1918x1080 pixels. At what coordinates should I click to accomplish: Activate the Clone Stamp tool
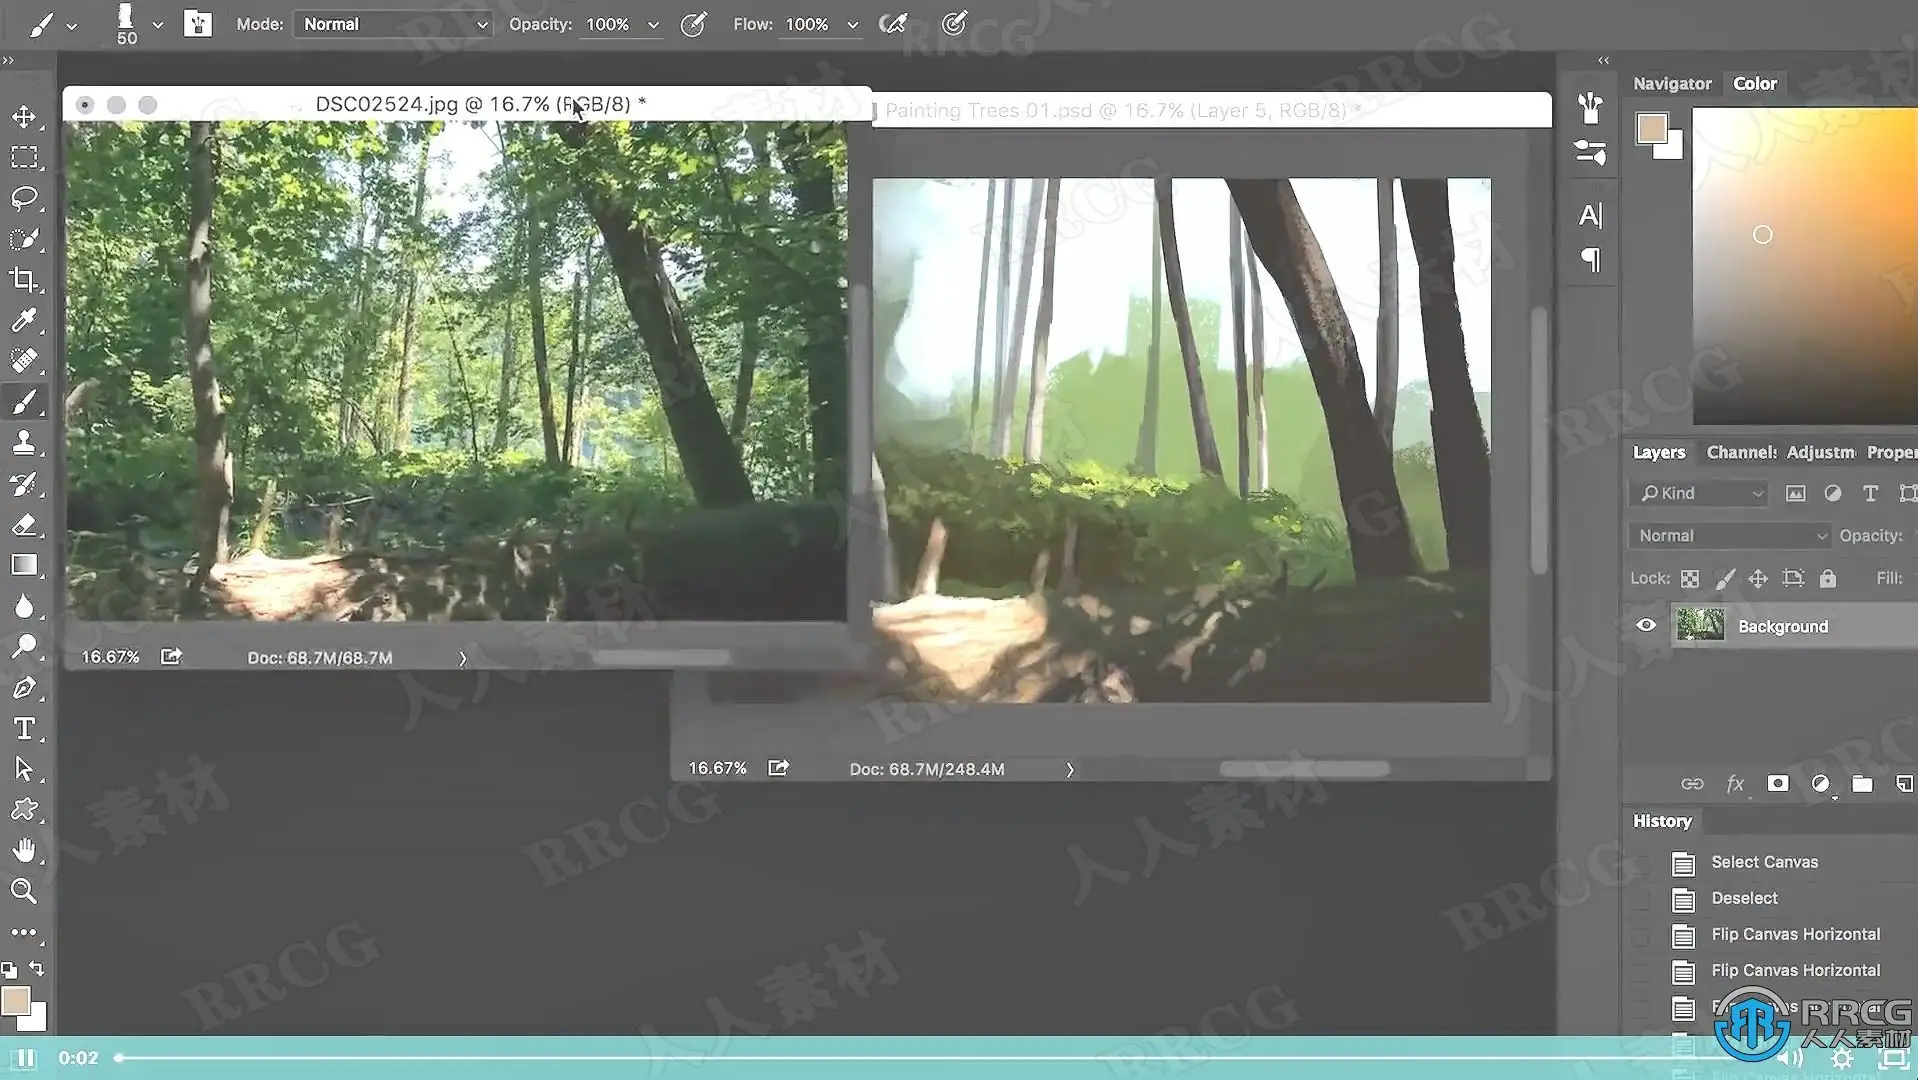[24, 442]
